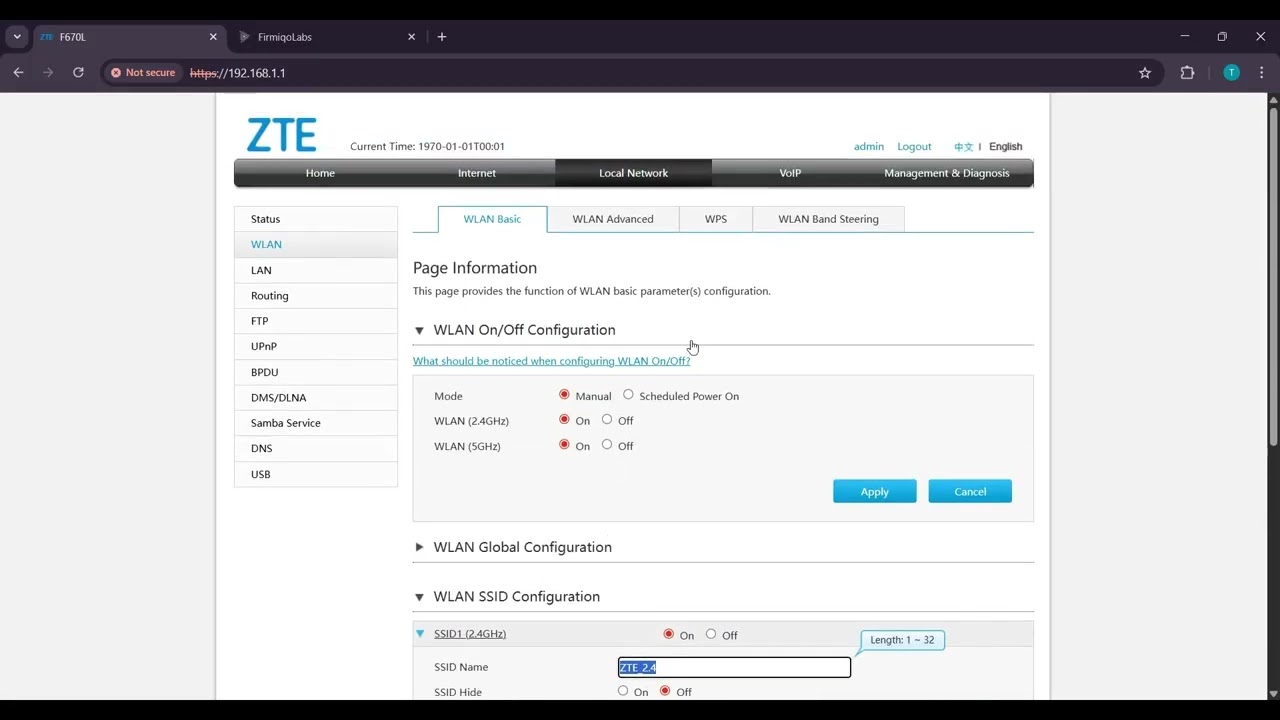This screenshot has width=1280, height=720.
Task: Click the ZTE logo
Action: 281,135
